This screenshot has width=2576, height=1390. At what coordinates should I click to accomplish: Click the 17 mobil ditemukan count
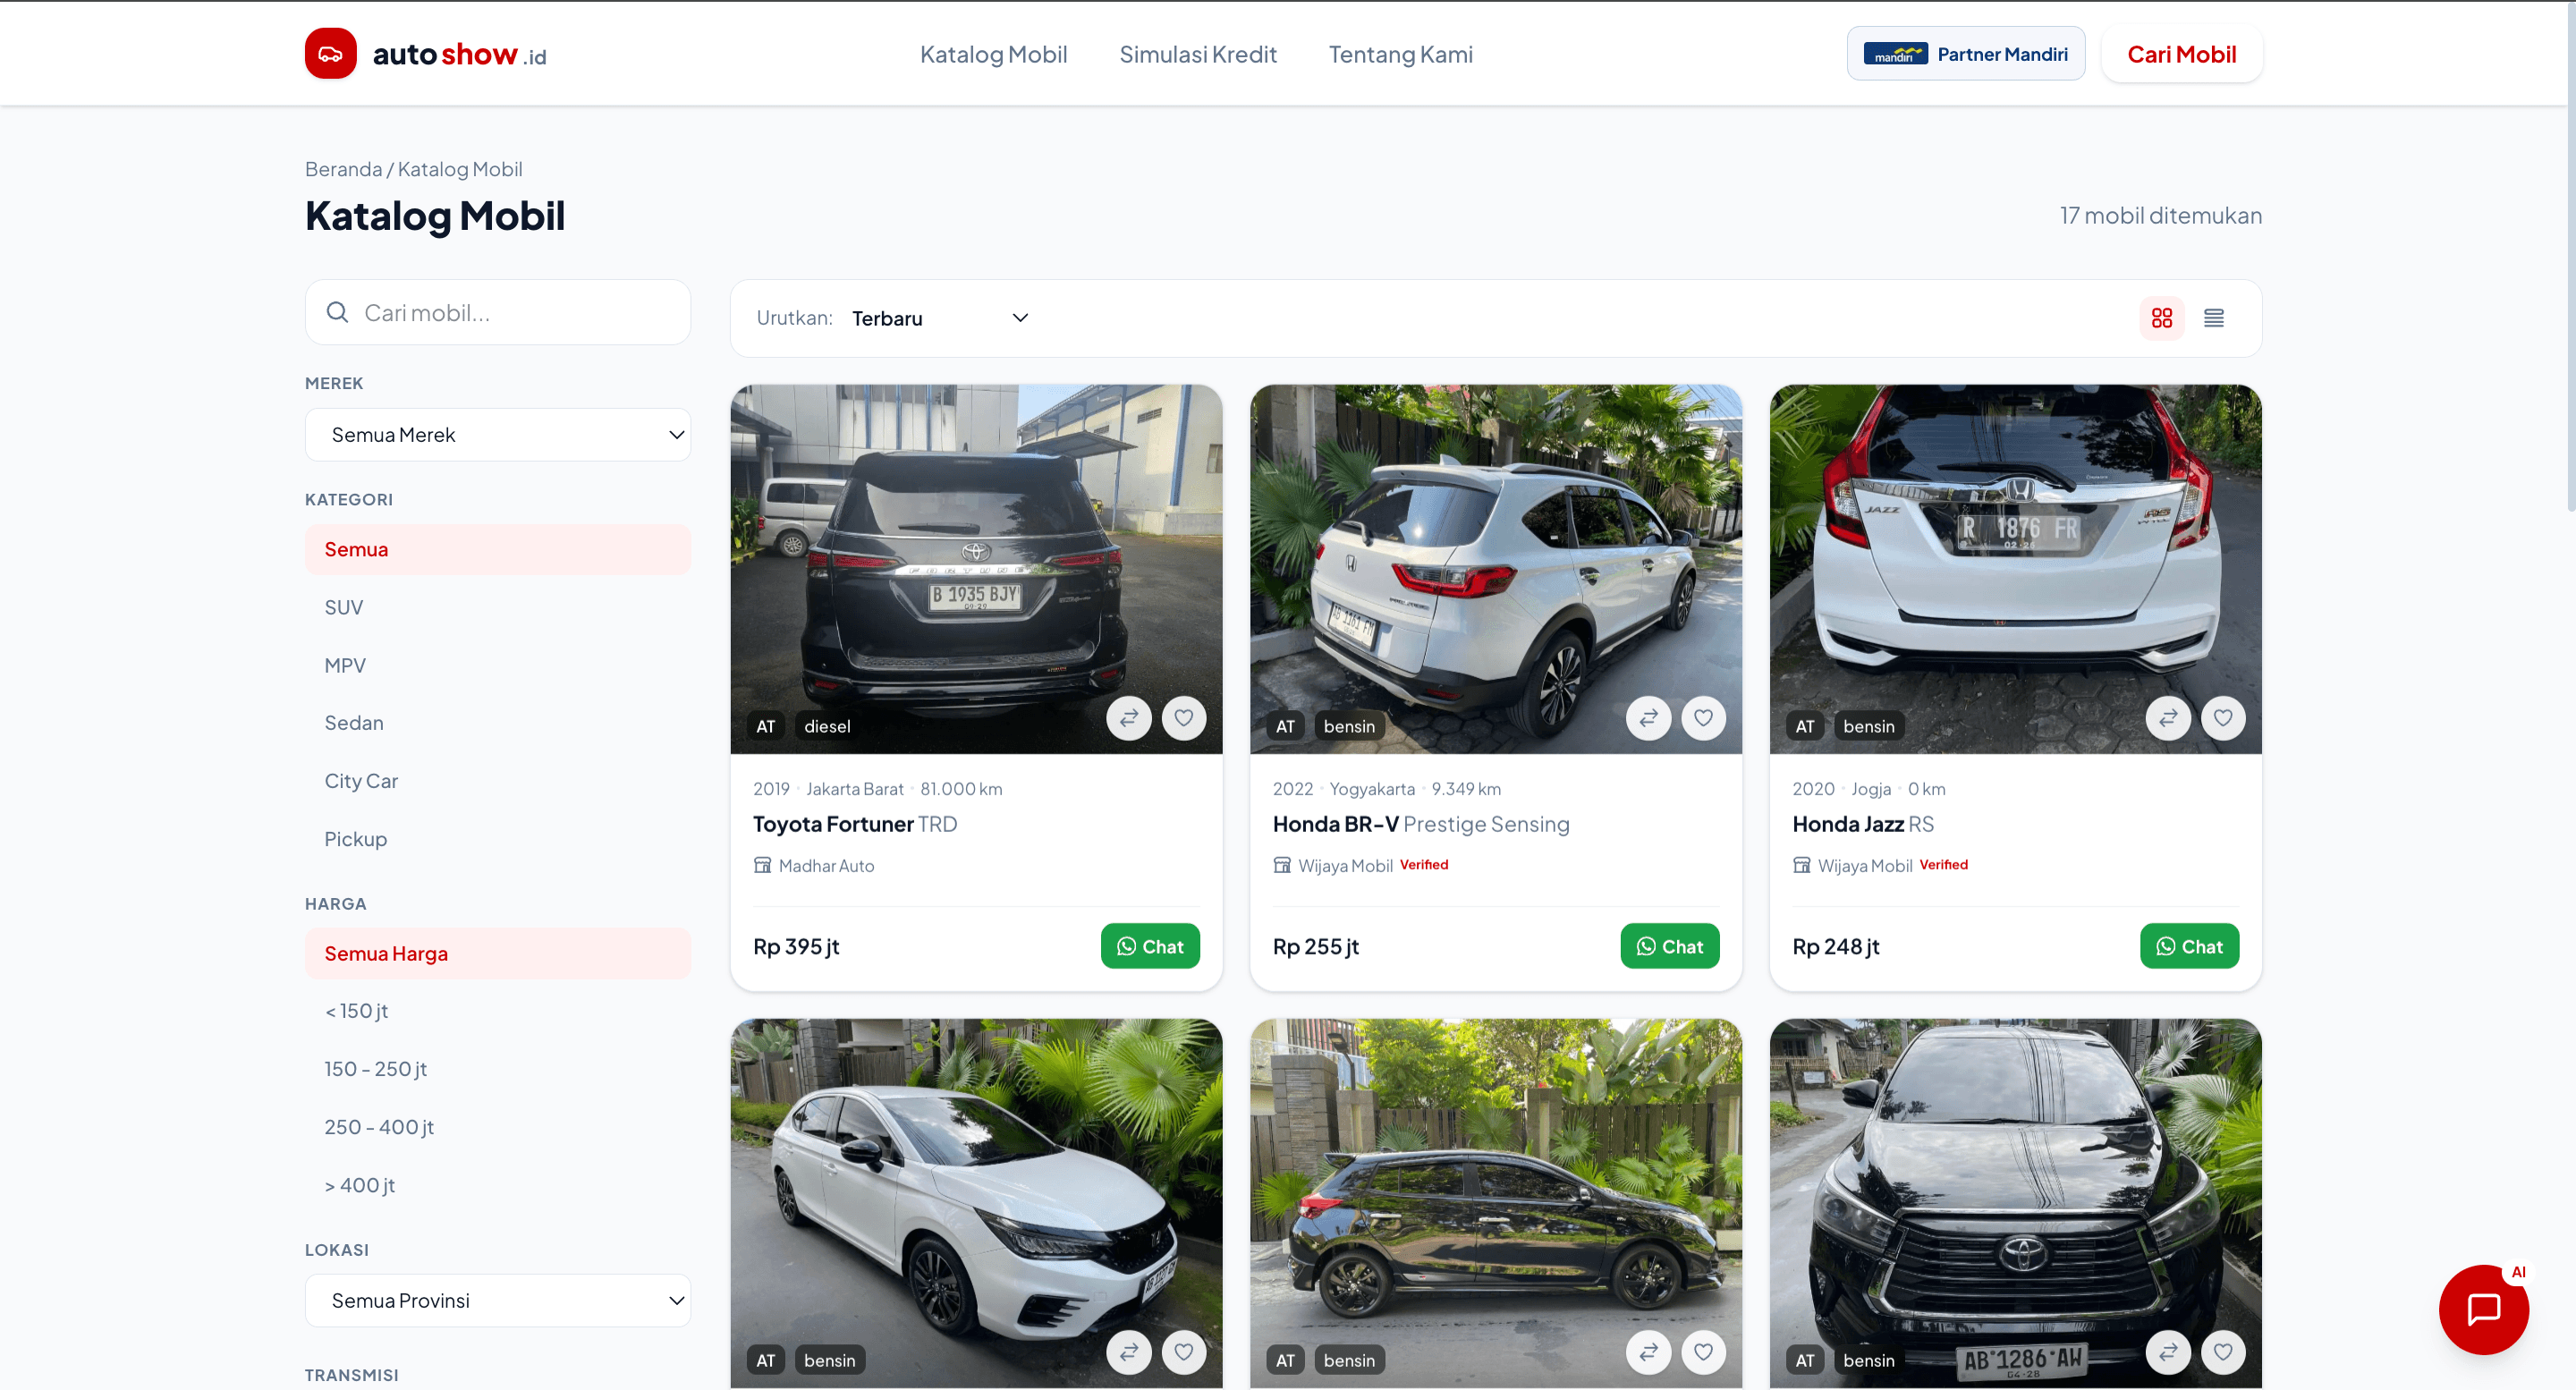(x=2160, y=215)
